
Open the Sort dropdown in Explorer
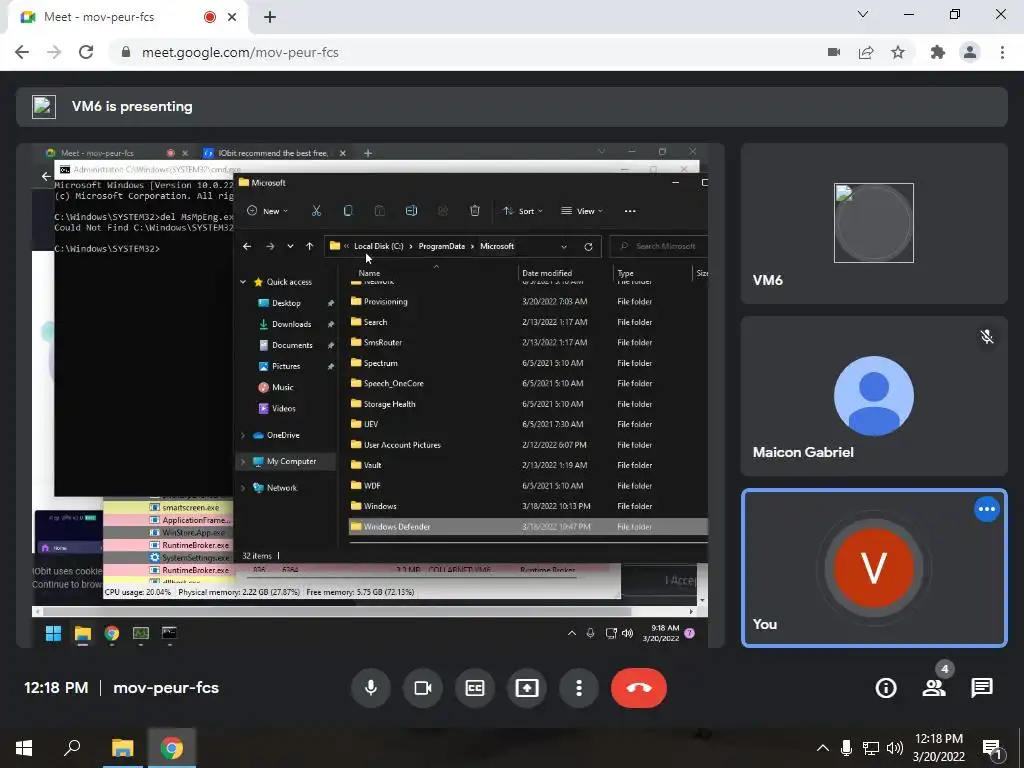pyautogui.click(x=522, y=211)
